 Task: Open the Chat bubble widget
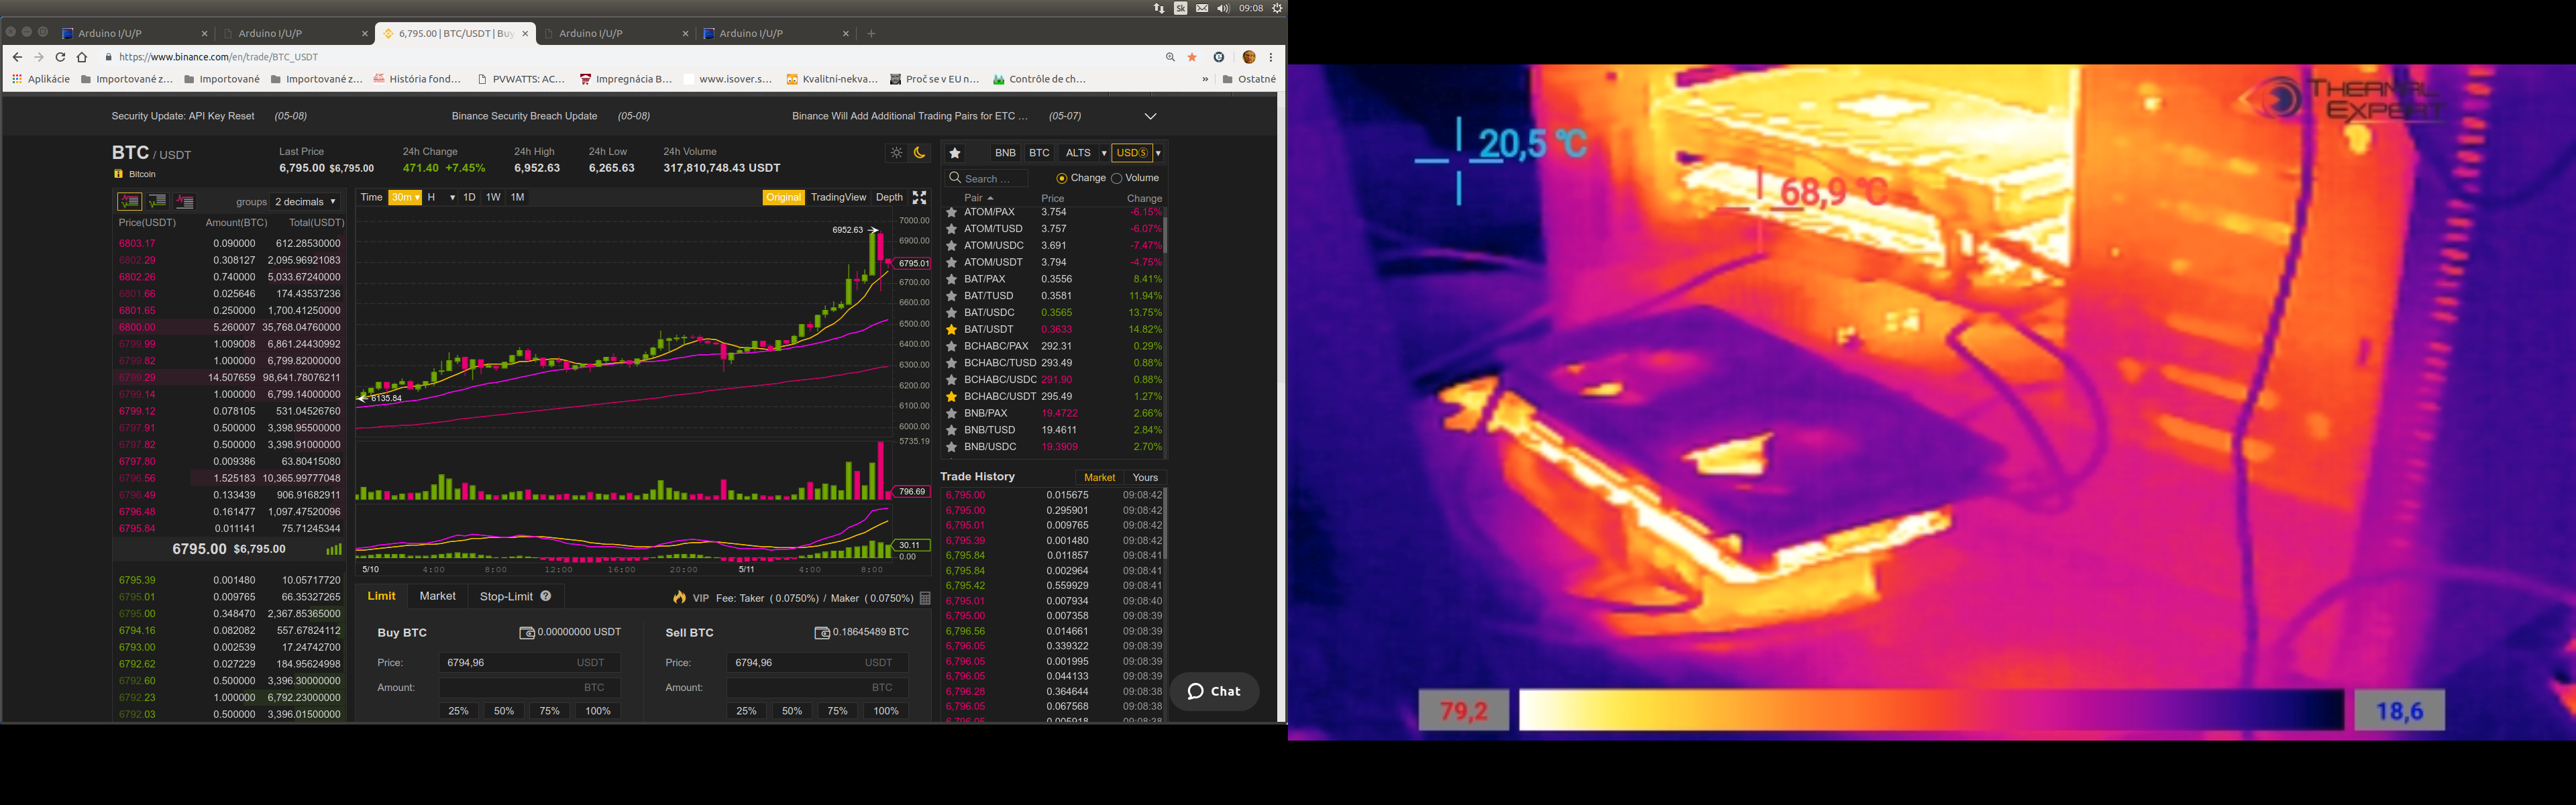[x=1213, y=691]
